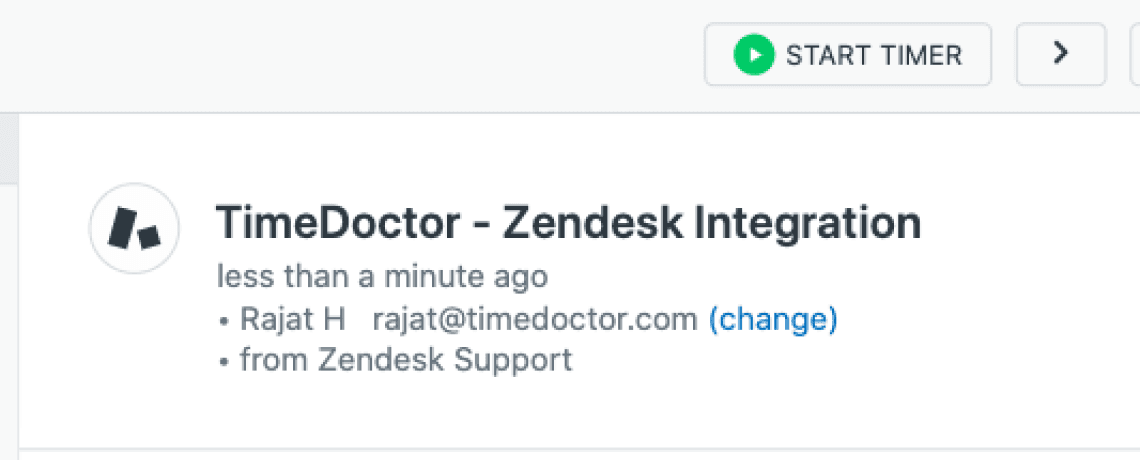
Task: Click the 'less than a minute ago' timestamp
Action: pyautogui.click(x=382, y=277)
